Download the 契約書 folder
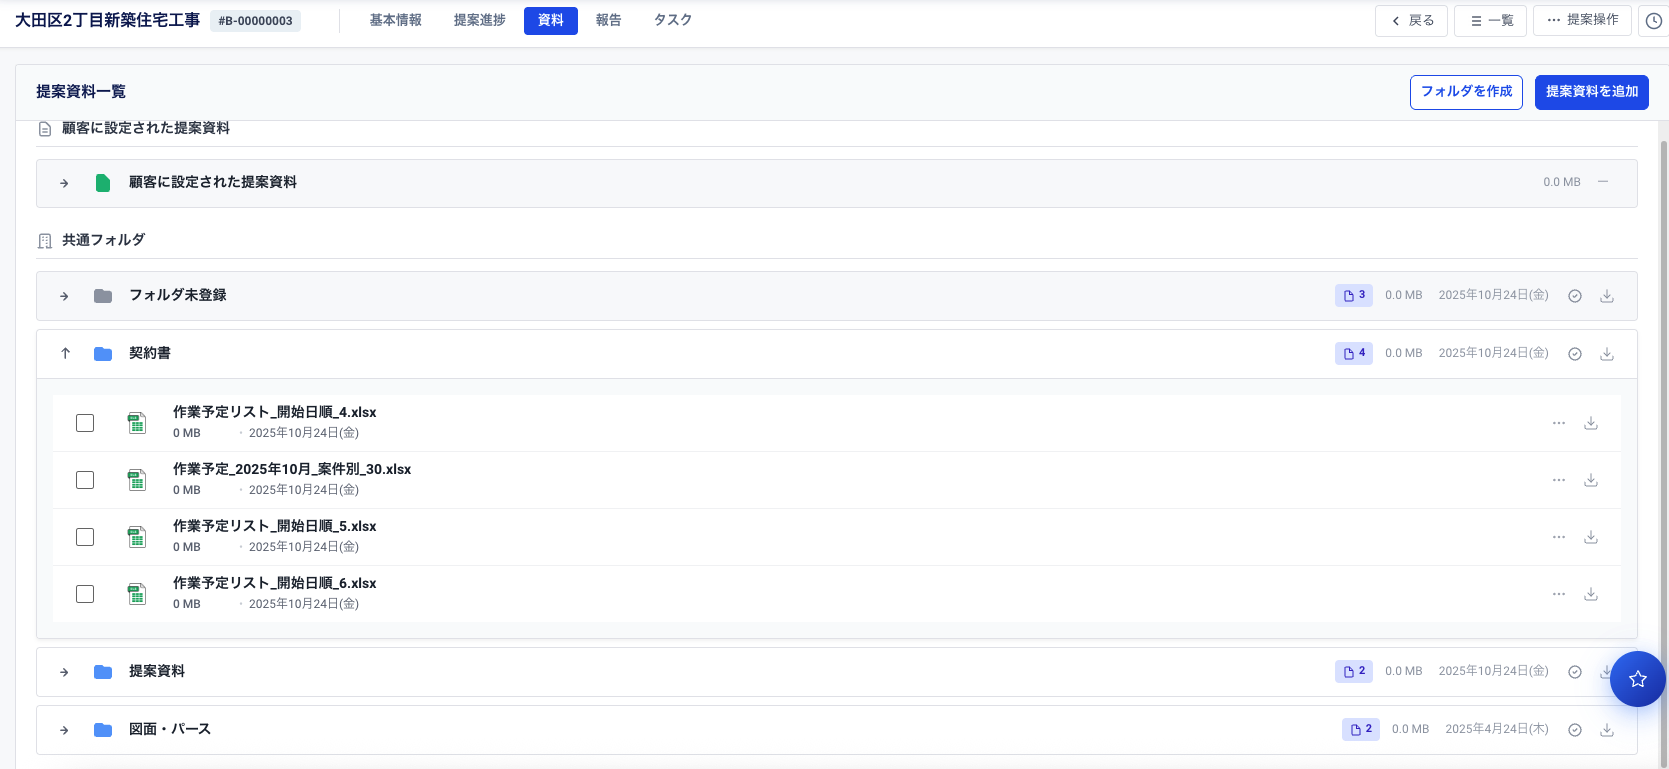The image size is (1669, 769). (x=1607, y=354)
